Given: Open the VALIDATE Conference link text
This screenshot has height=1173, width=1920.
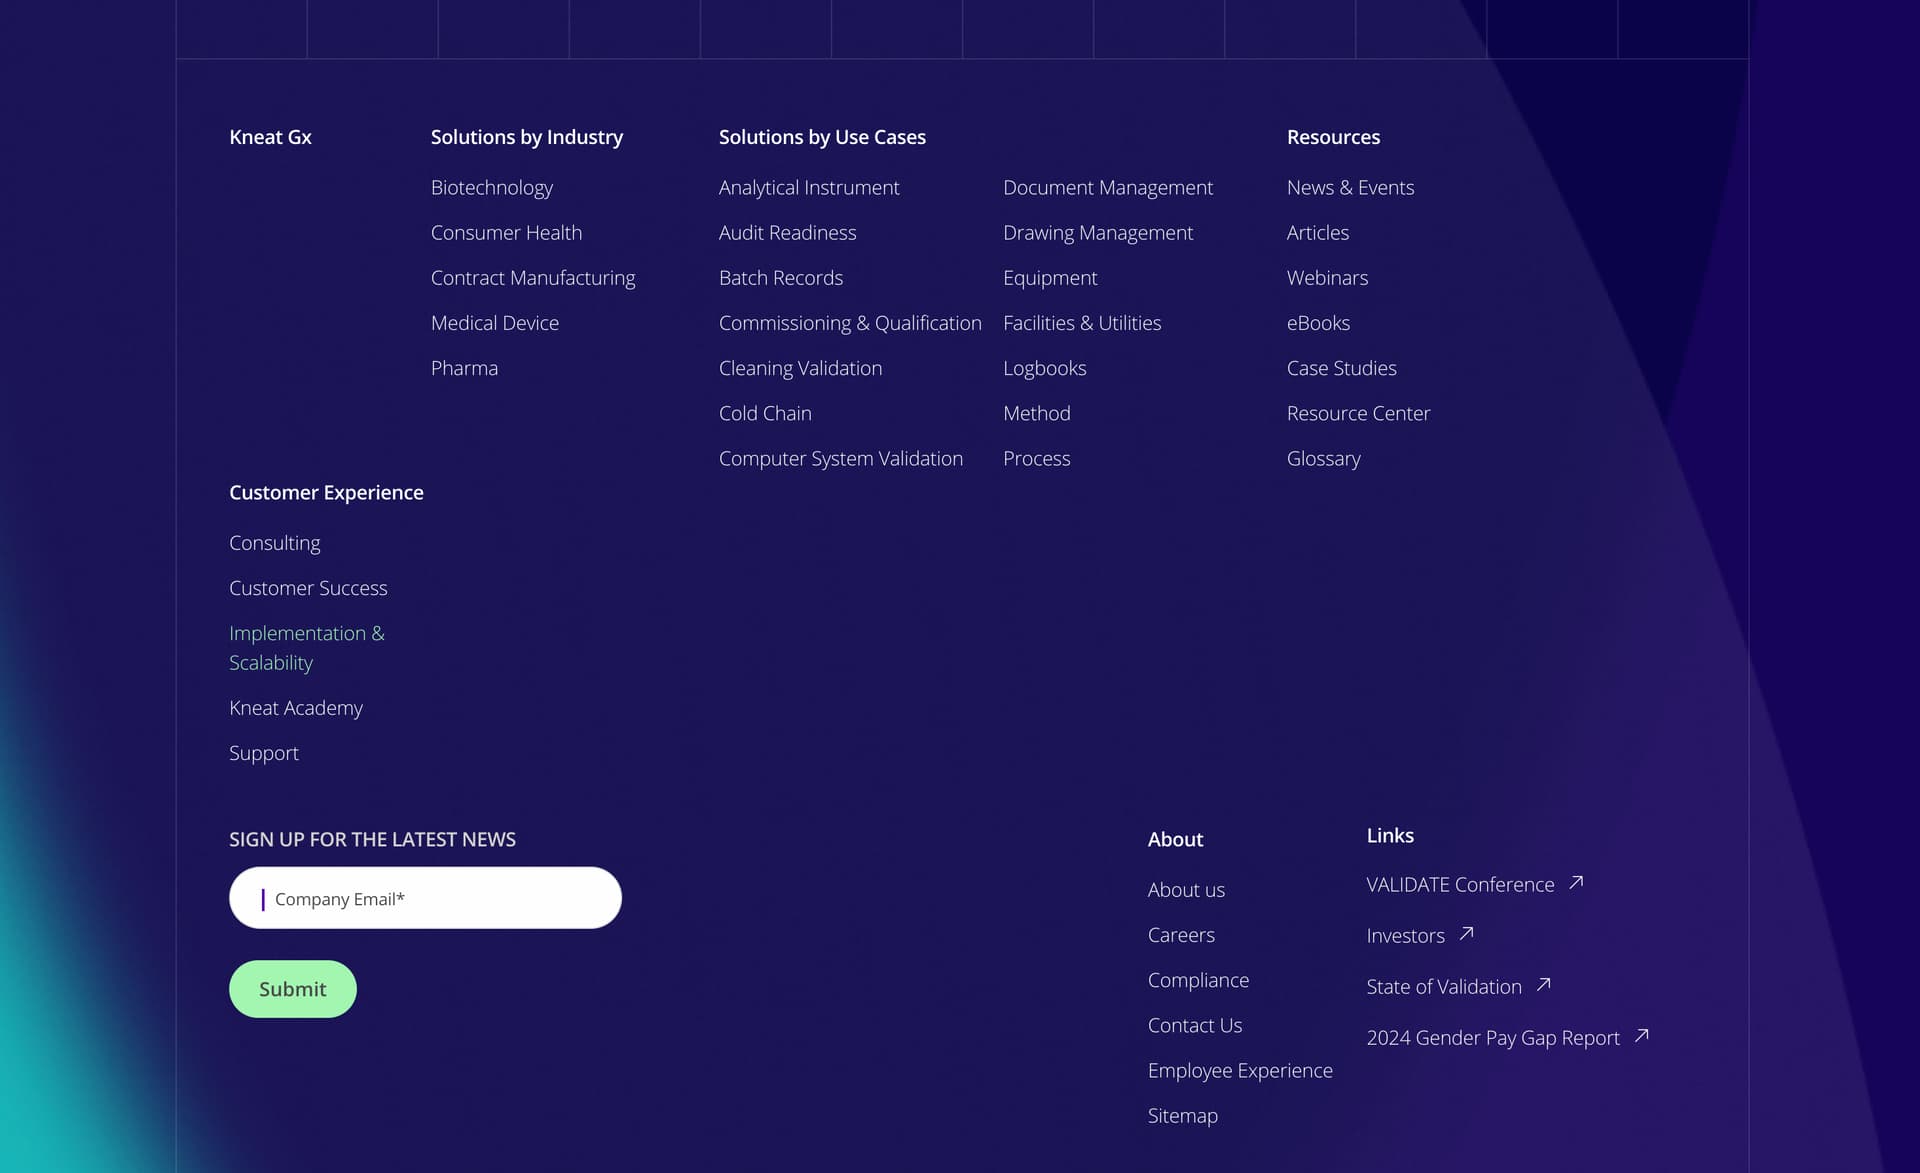Looking at the screenshot, I should click(1460, 885).
